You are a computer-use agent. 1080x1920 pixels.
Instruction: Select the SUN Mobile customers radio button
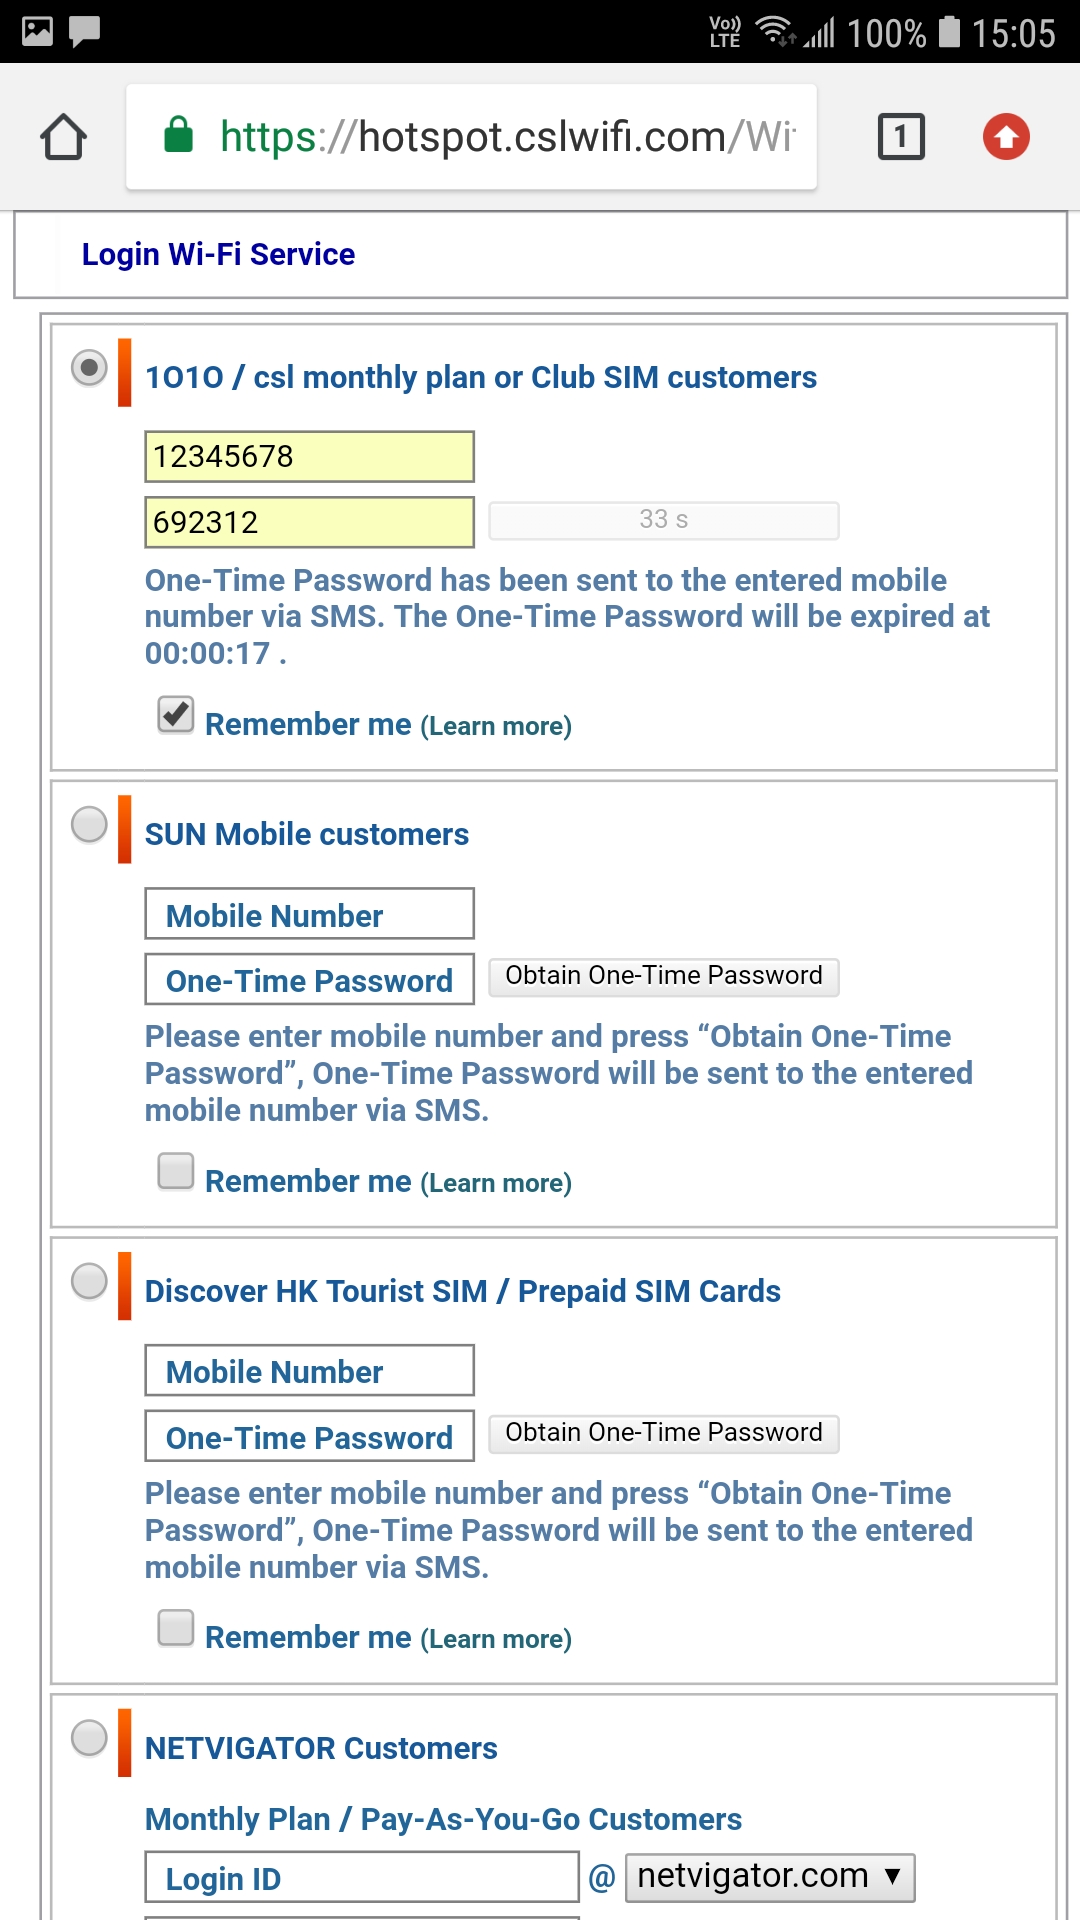[x=89, y=825]
